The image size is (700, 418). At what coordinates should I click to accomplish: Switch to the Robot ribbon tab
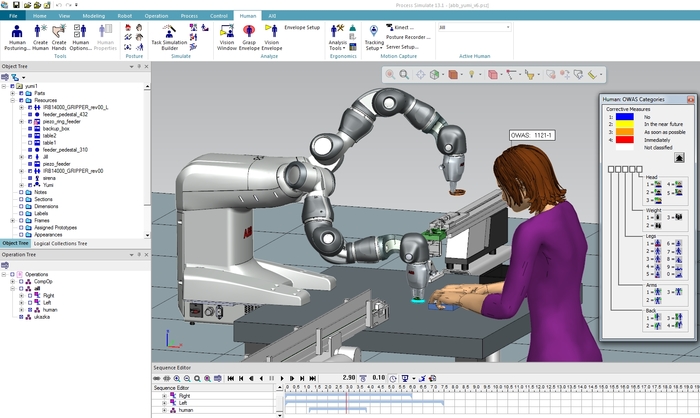(125, 16)
